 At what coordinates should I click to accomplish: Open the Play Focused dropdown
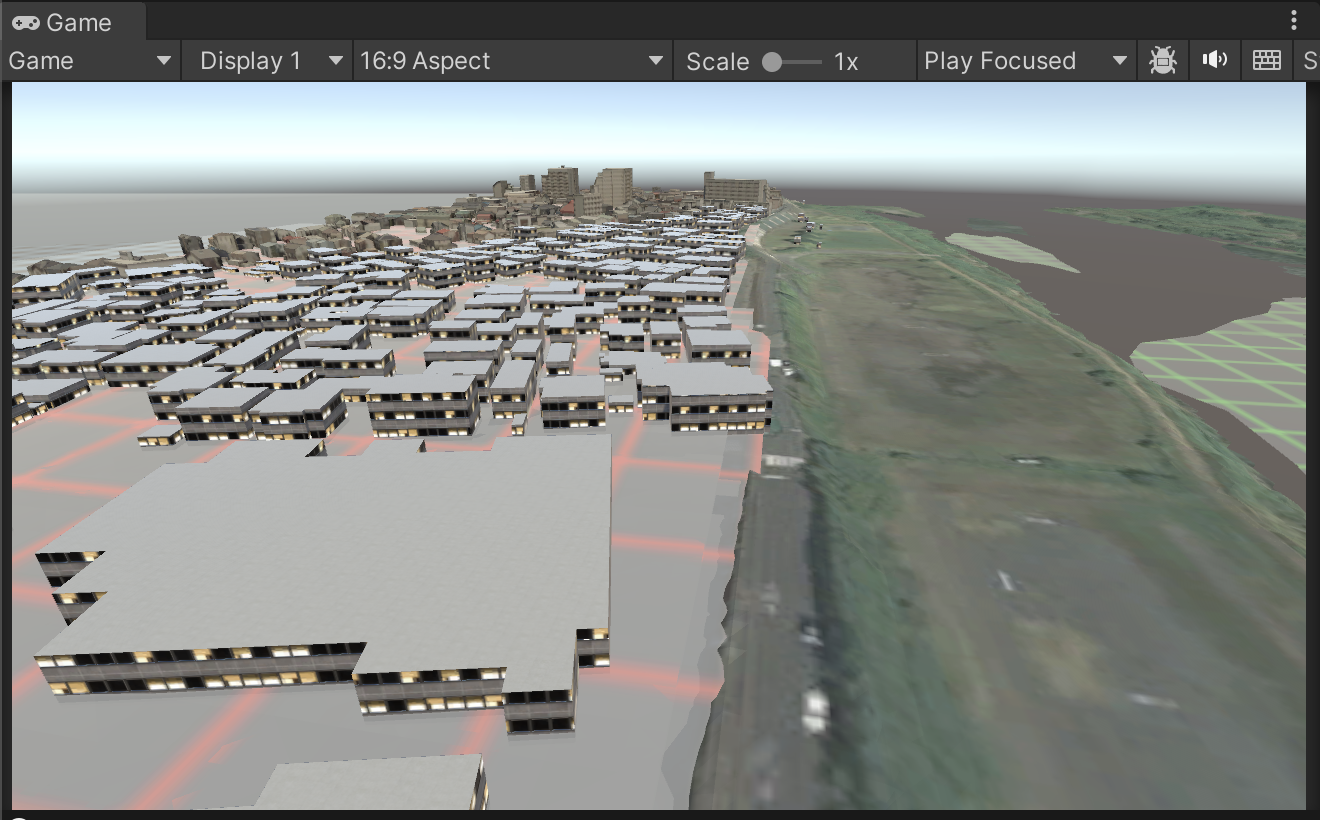tap(1025, 61)
